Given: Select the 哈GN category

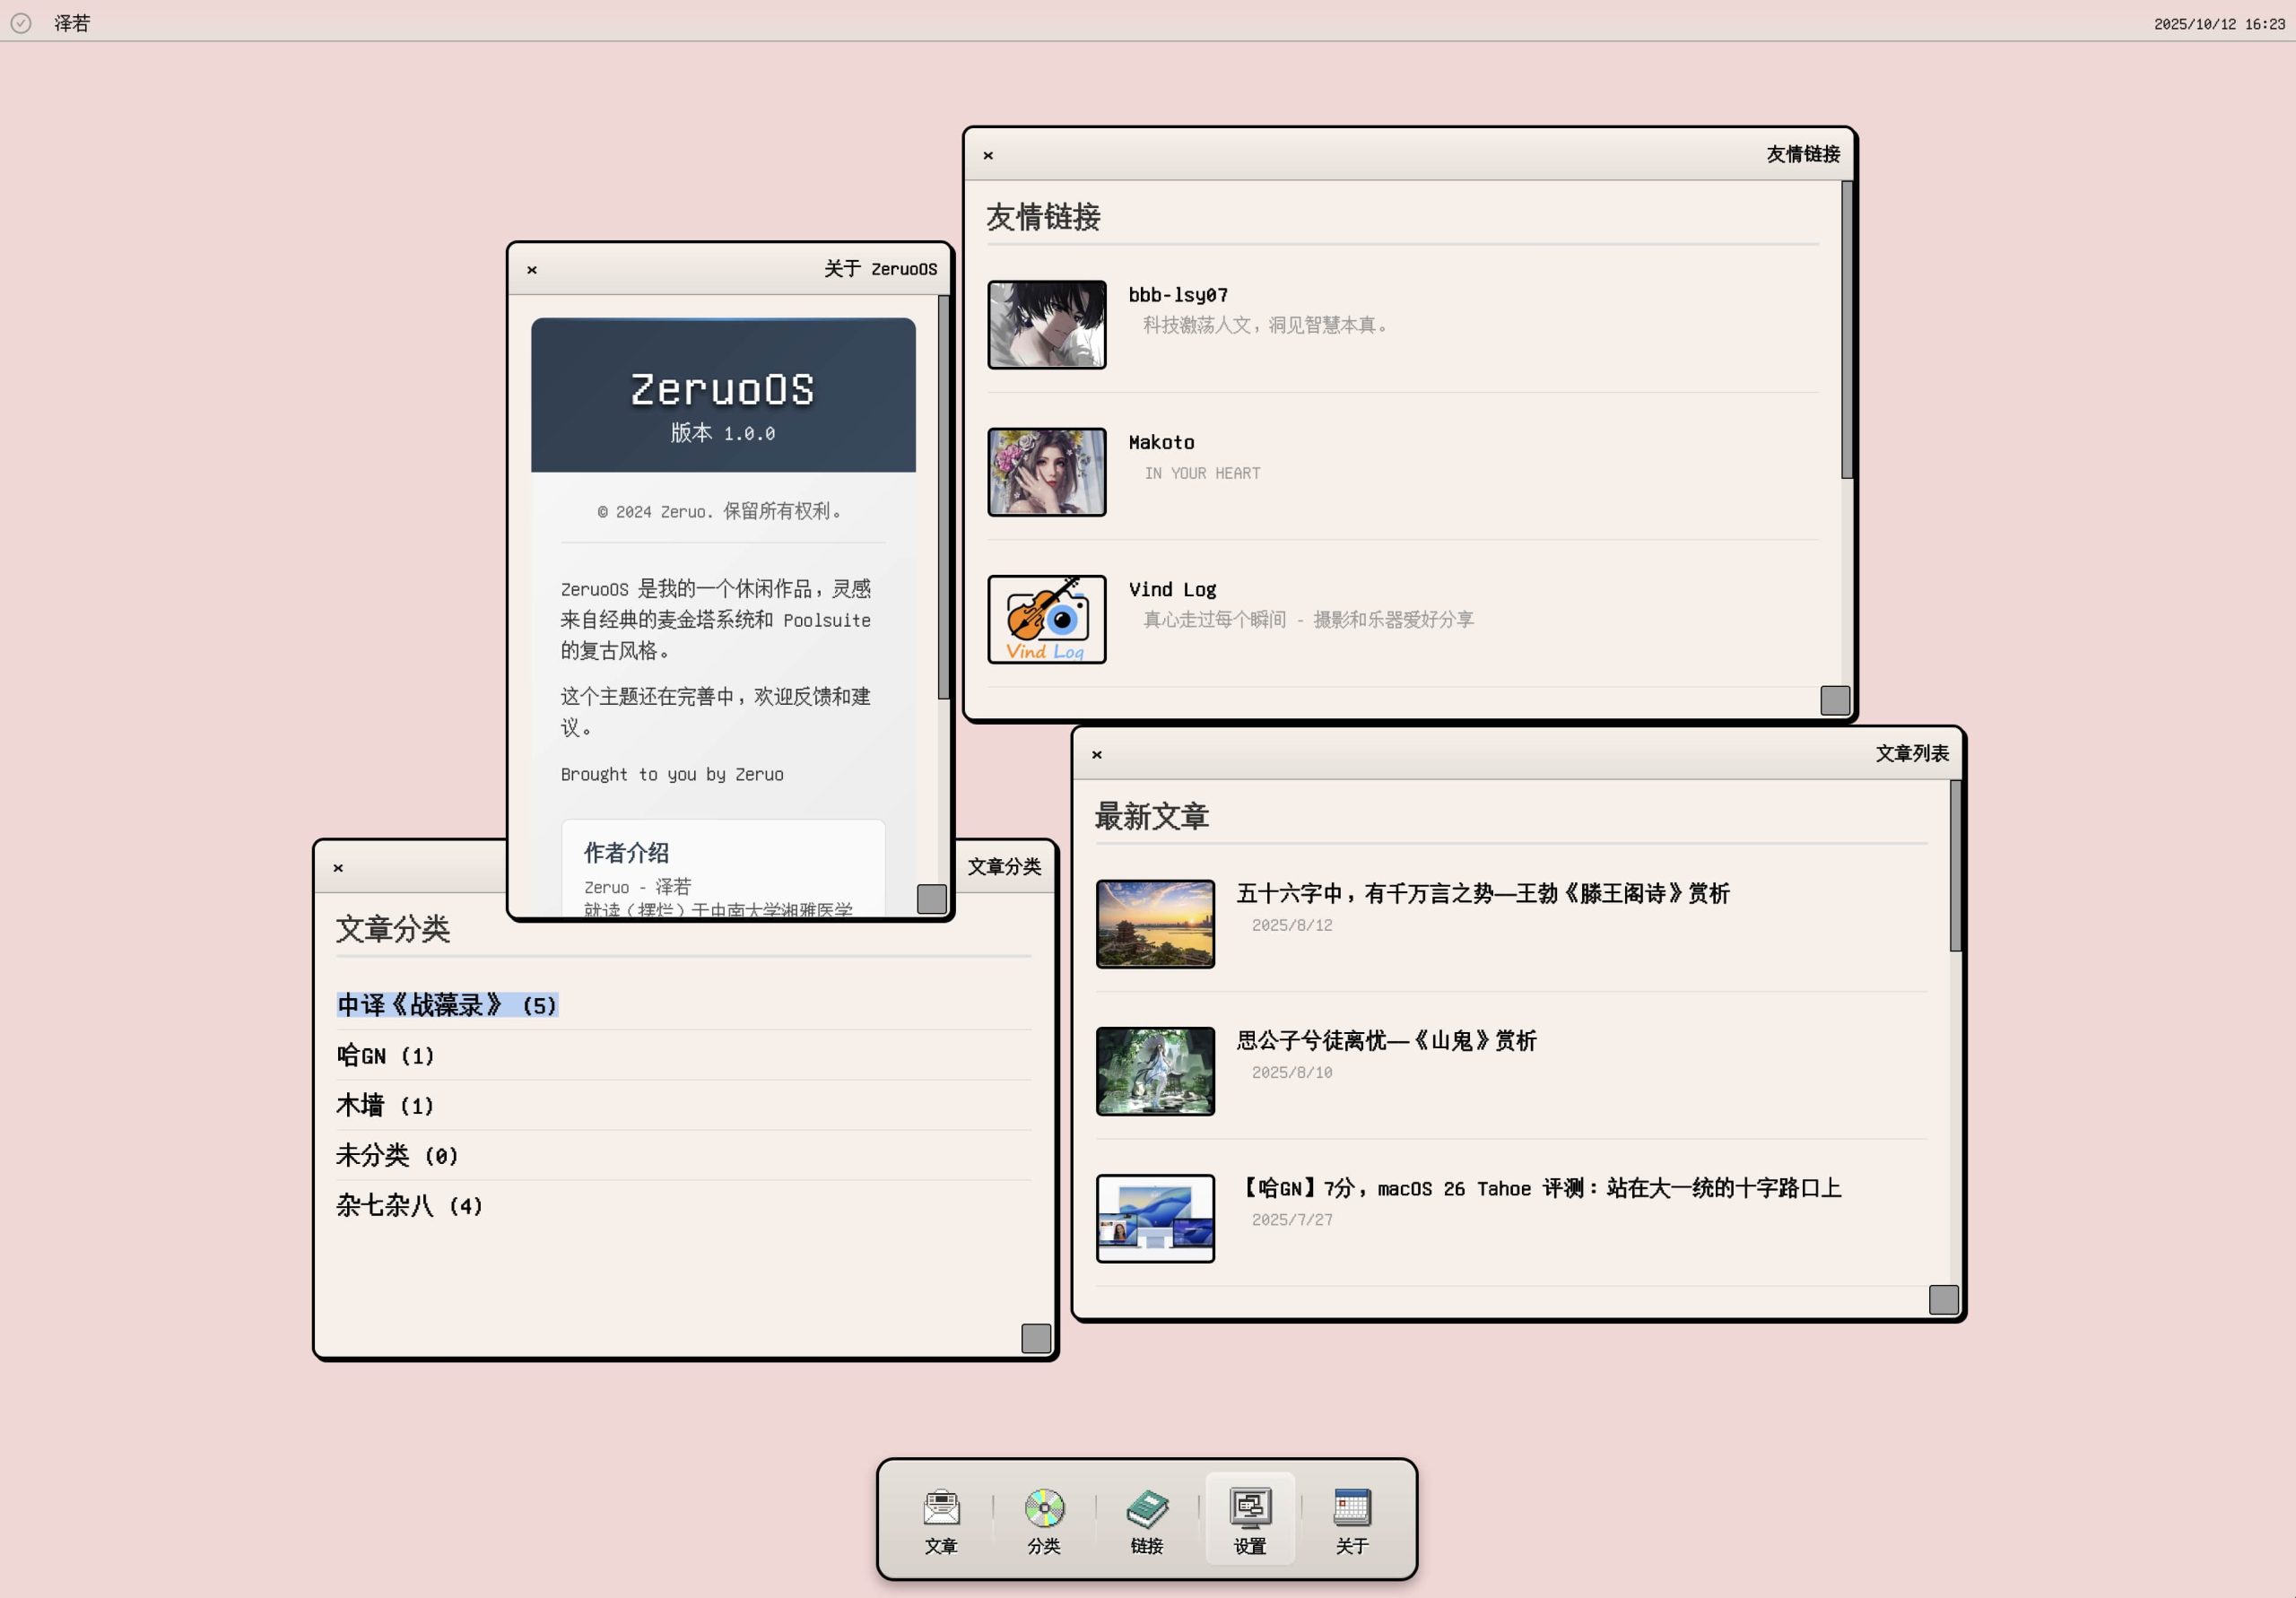Looking at the screenshot, I should pos(385,1056).
